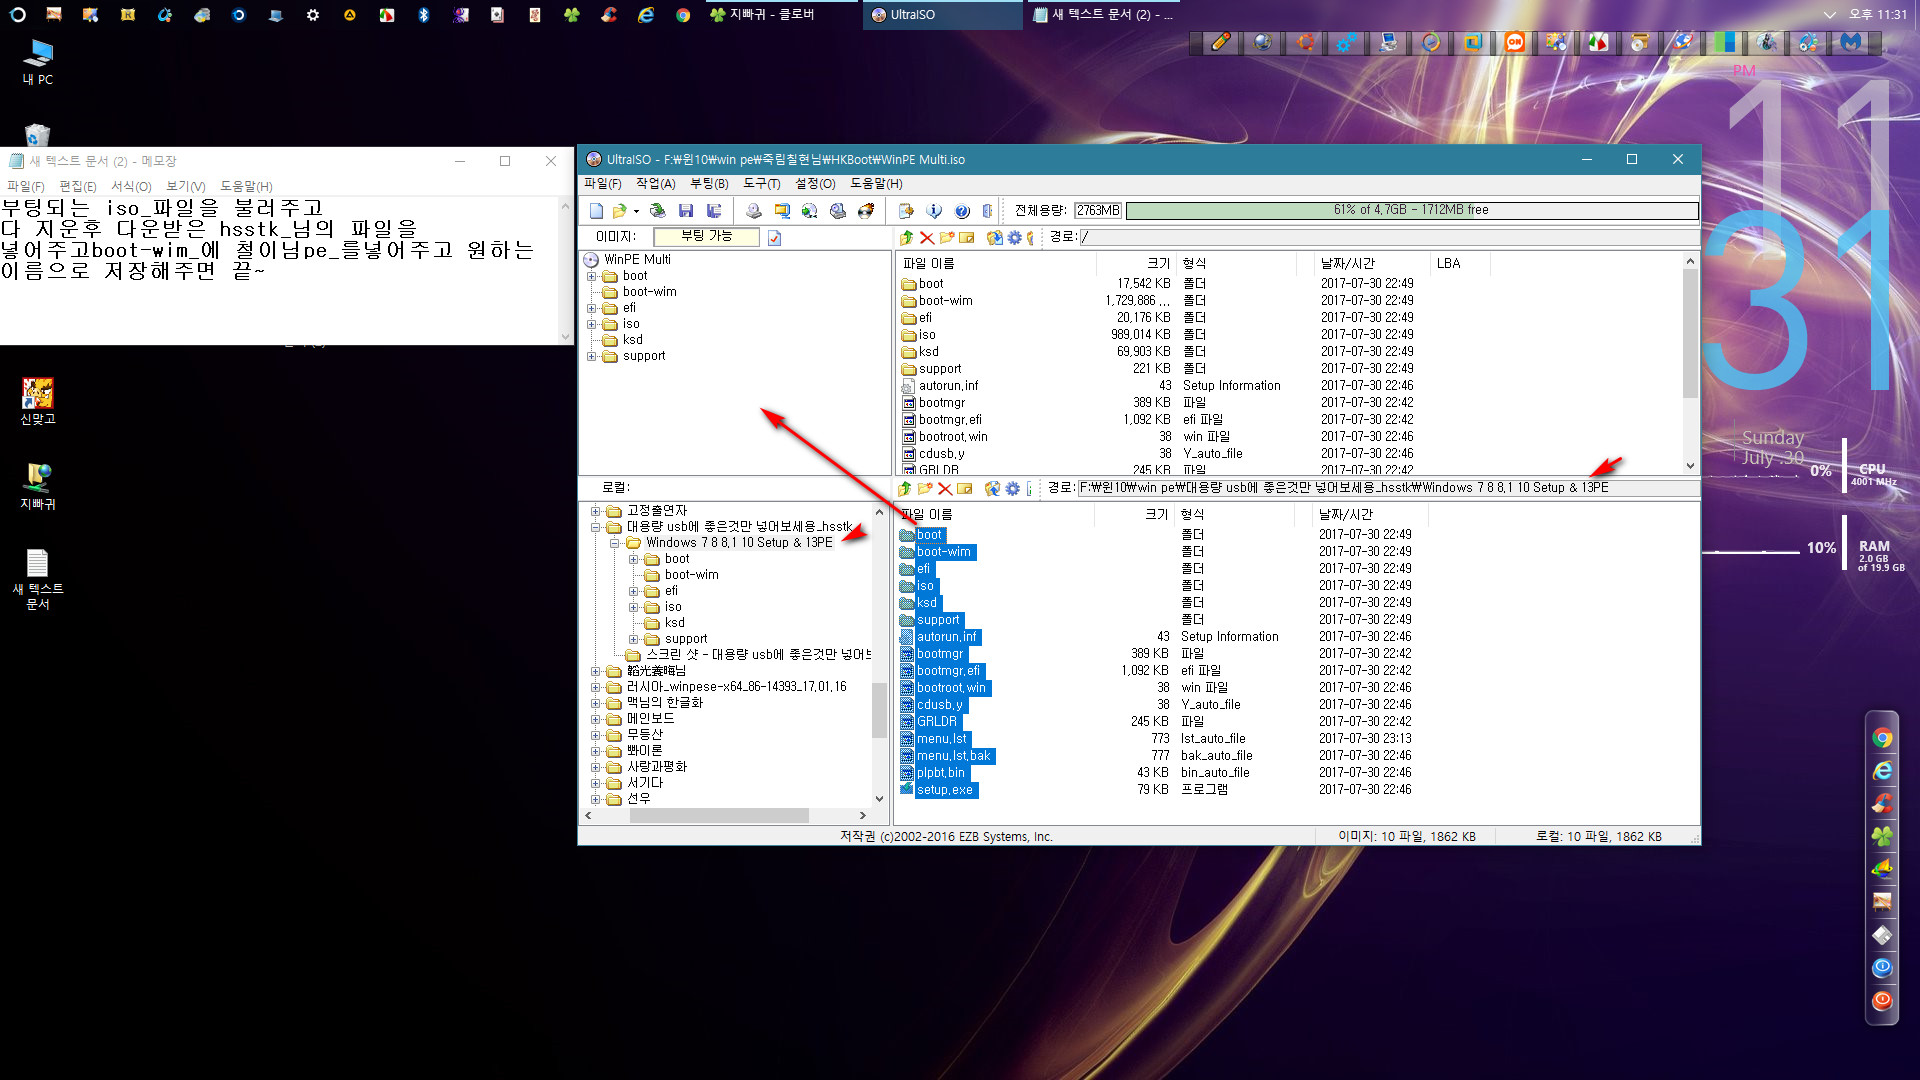Expand the iso folder in image tree
The width and height of the screenshot is (1920, 1080).
[x=592, y=324]
